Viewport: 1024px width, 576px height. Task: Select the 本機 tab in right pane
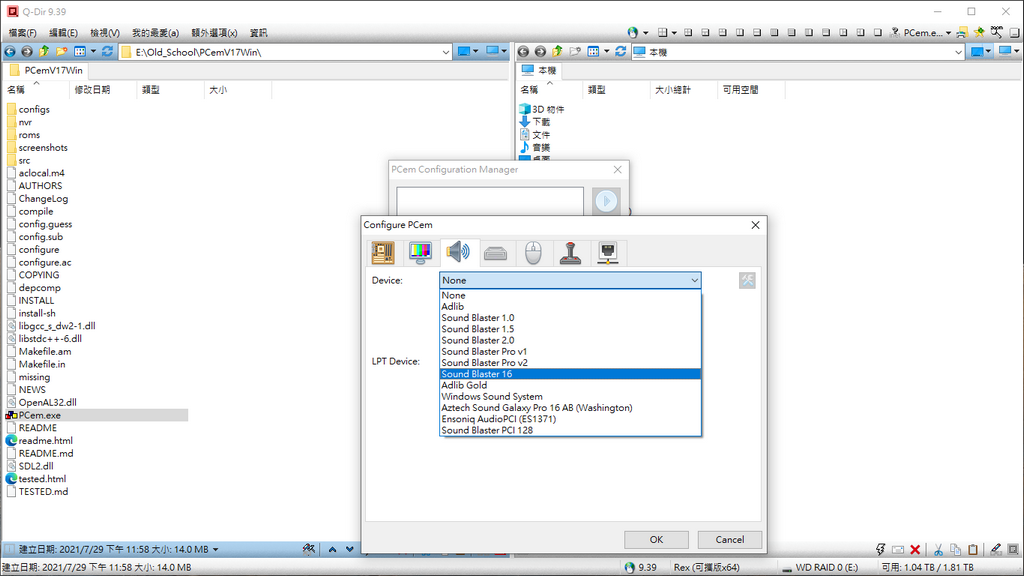pyautogui.click(x=539, y=70)
